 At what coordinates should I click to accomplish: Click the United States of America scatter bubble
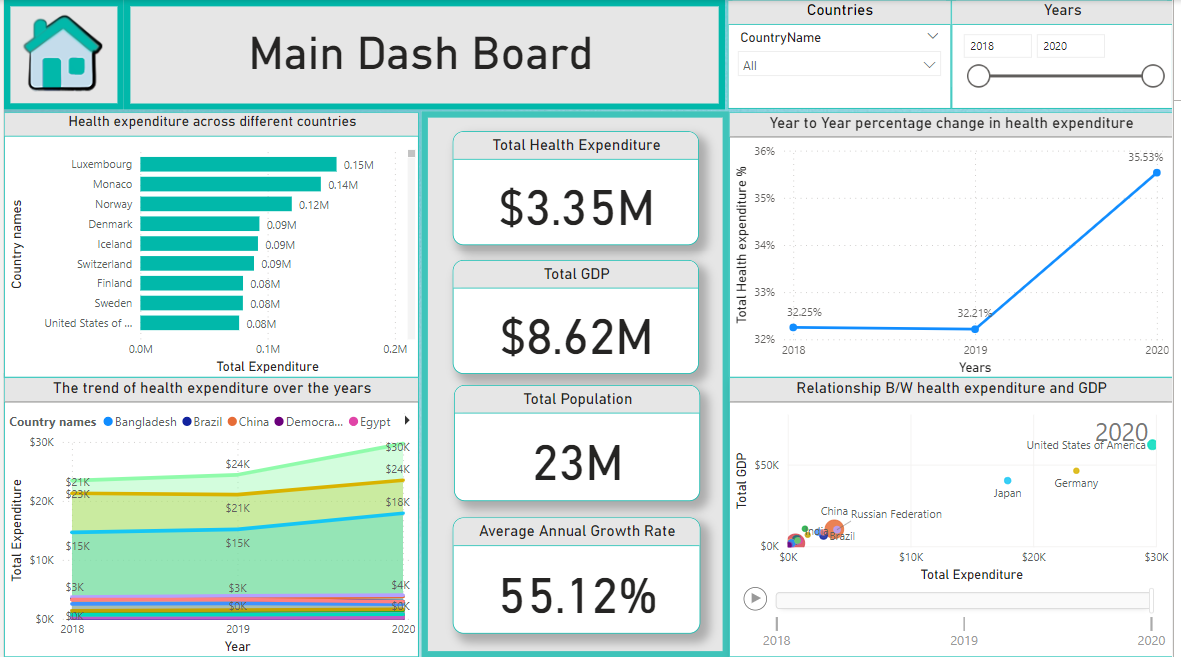(x=1152, y=444)
